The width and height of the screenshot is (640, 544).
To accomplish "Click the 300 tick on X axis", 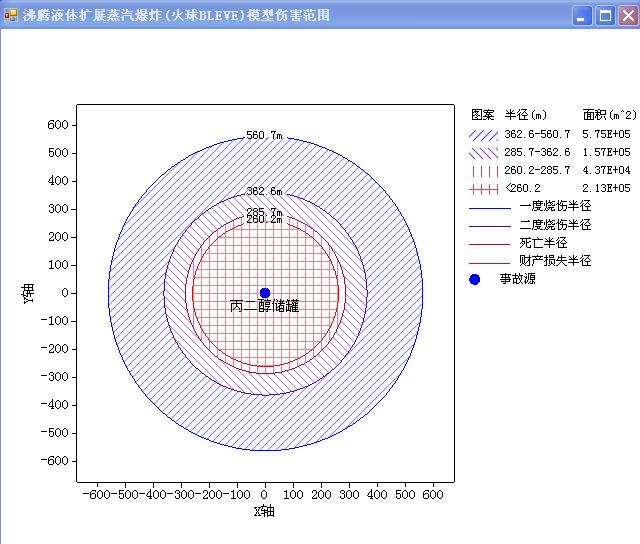I will (x=349, y=495).
